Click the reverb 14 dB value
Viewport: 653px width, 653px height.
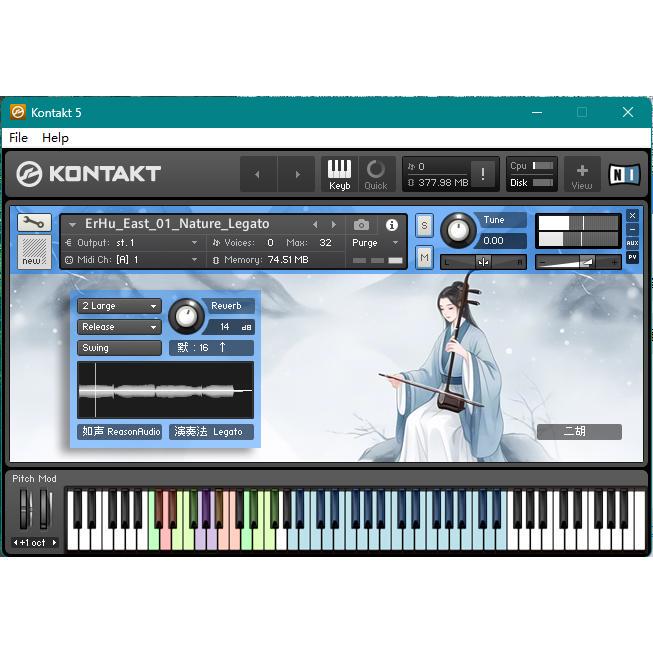pos(230,327)
